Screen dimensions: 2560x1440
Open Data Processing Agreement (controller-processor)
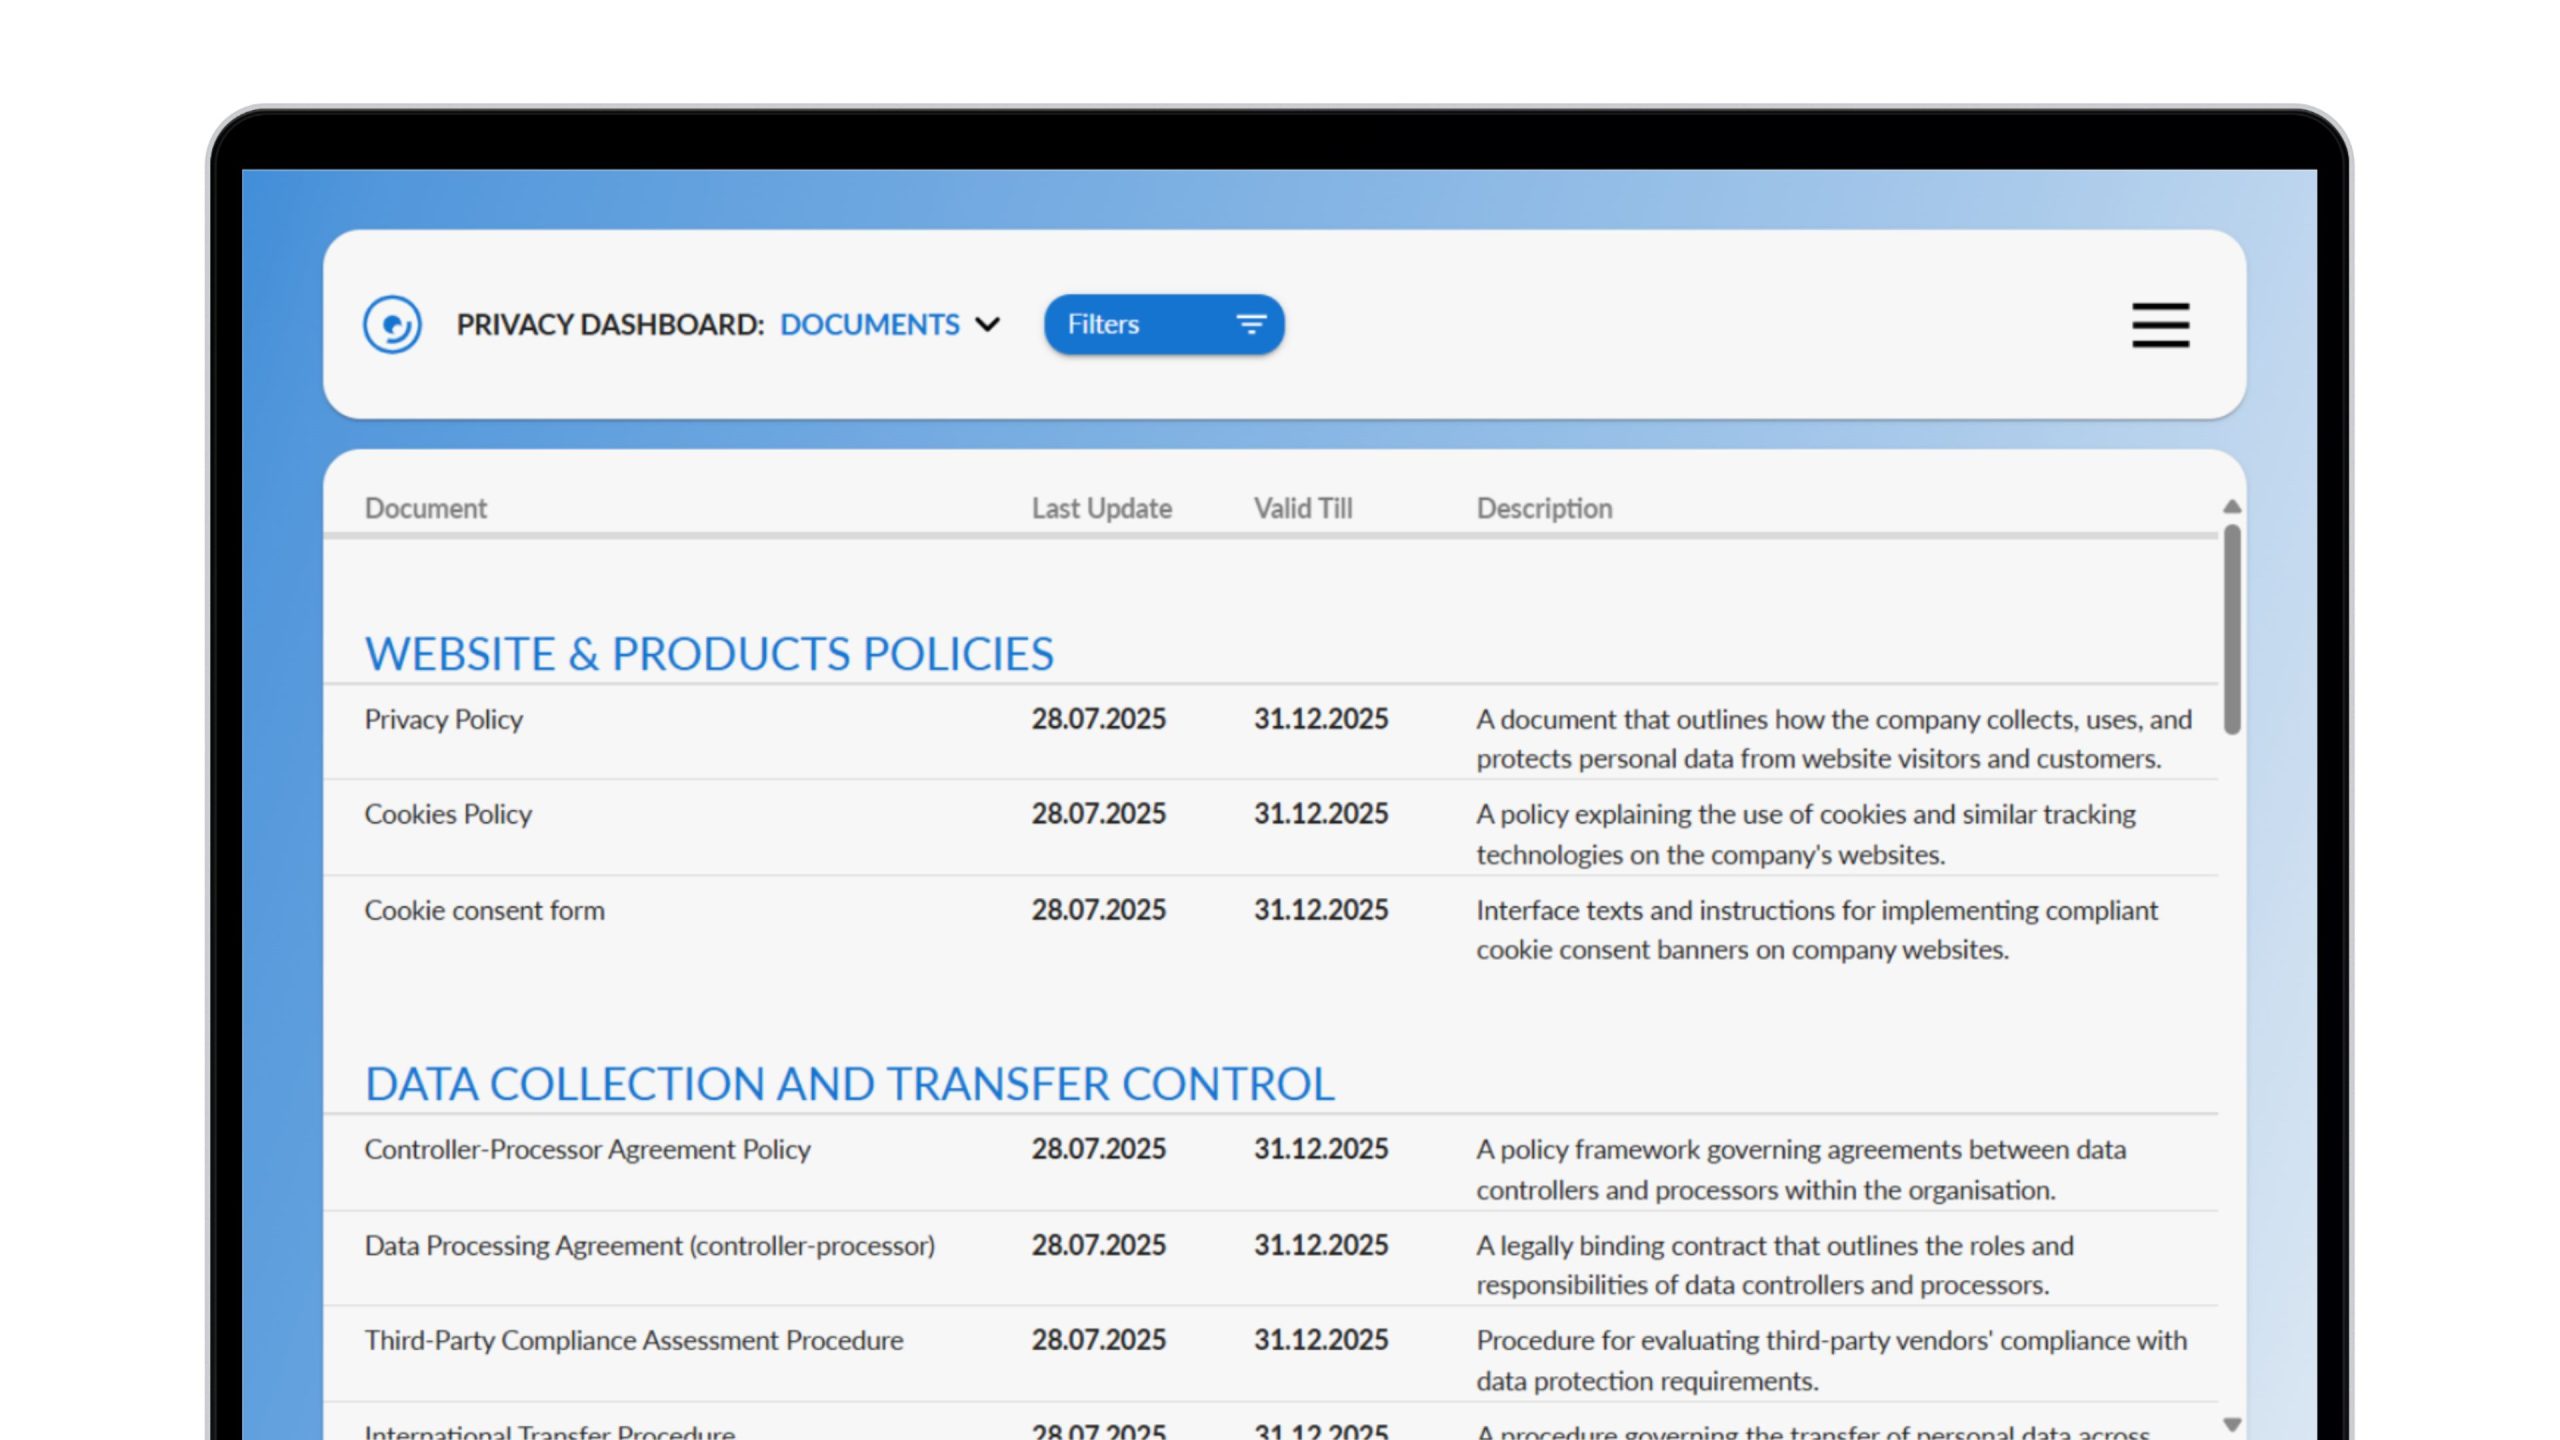(x=649, y=1245)
